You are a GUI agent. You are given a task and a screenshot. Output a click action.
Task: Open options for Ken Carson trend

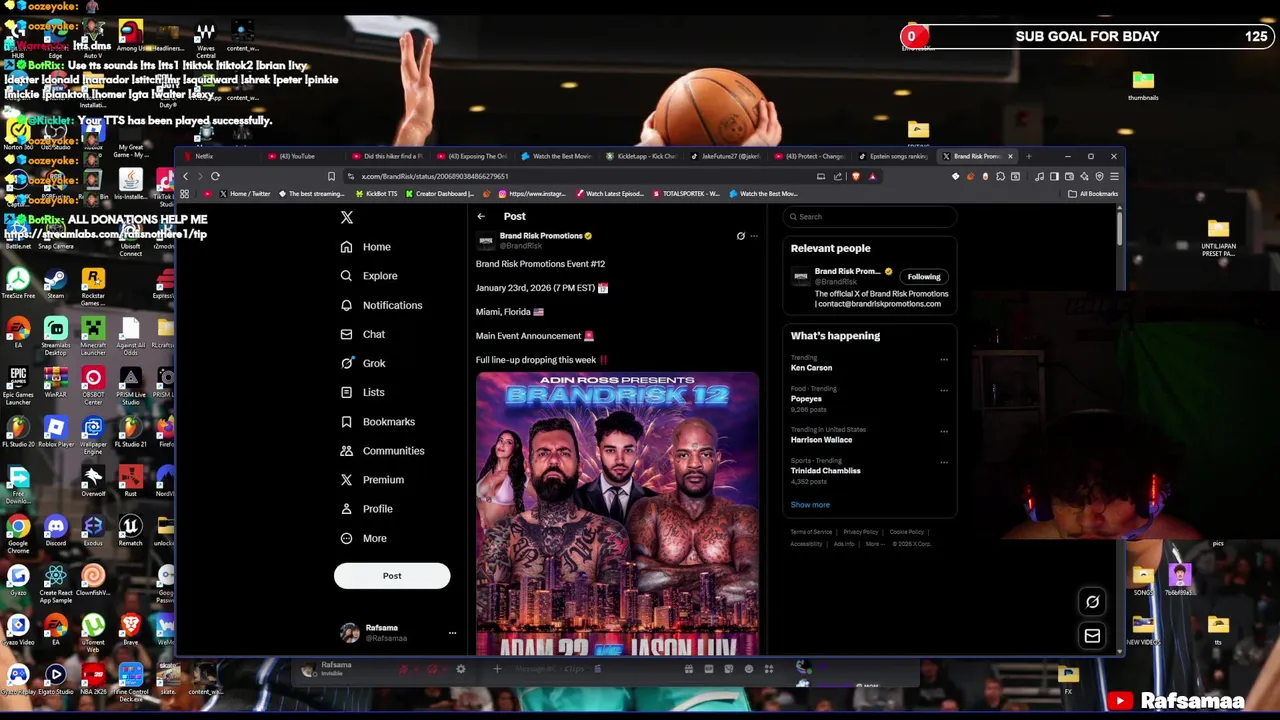click(x=943, y=359)
